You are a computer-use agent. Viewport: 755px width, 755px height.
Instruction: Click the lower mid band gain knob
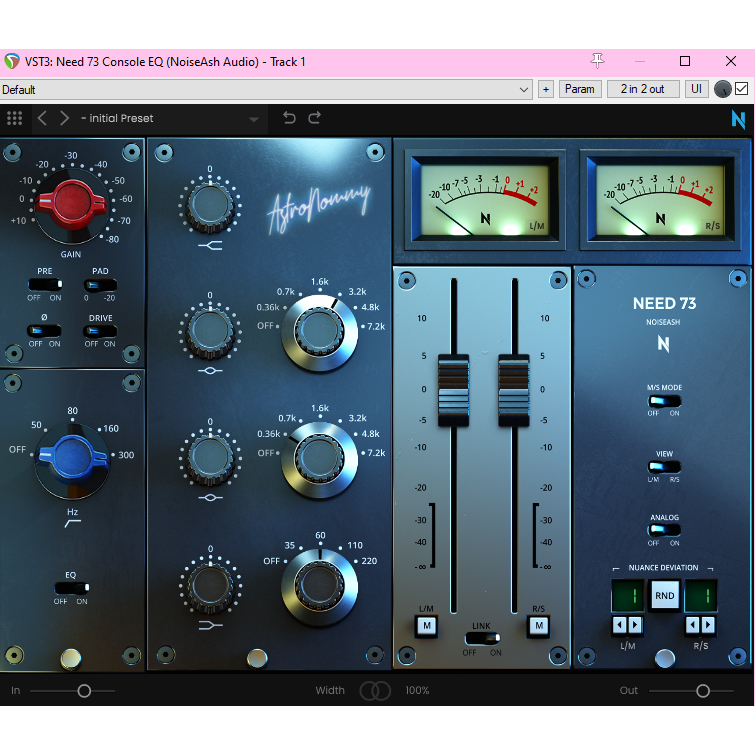click(210, 458)
